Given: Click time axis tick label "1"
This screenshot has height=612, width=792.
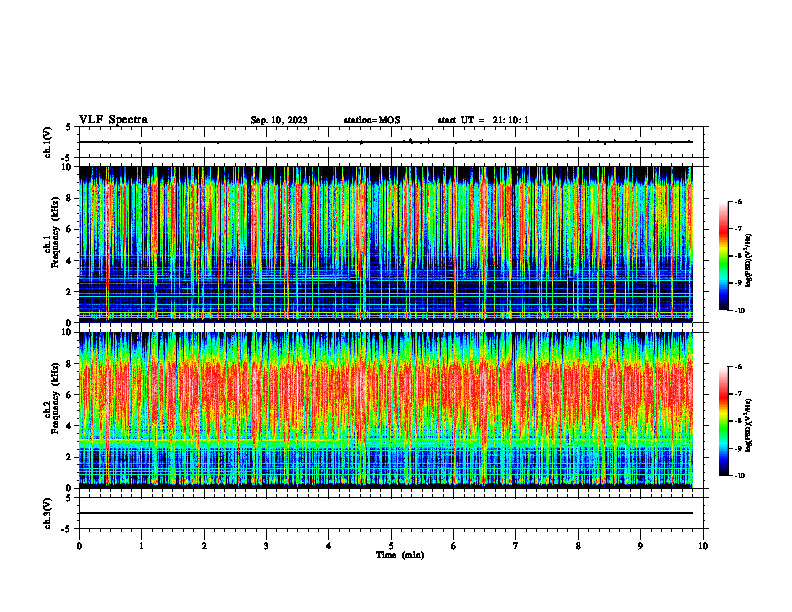Looking at the screenshot, I should tap(141, 546).
